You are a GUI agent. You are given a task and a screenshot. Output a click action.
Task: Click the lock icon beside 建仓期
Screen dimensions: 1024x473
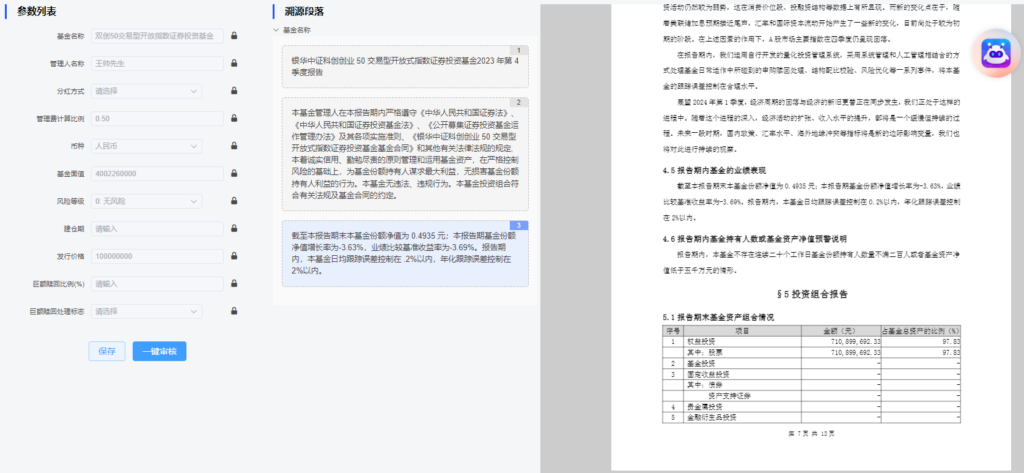coord(234,229)
